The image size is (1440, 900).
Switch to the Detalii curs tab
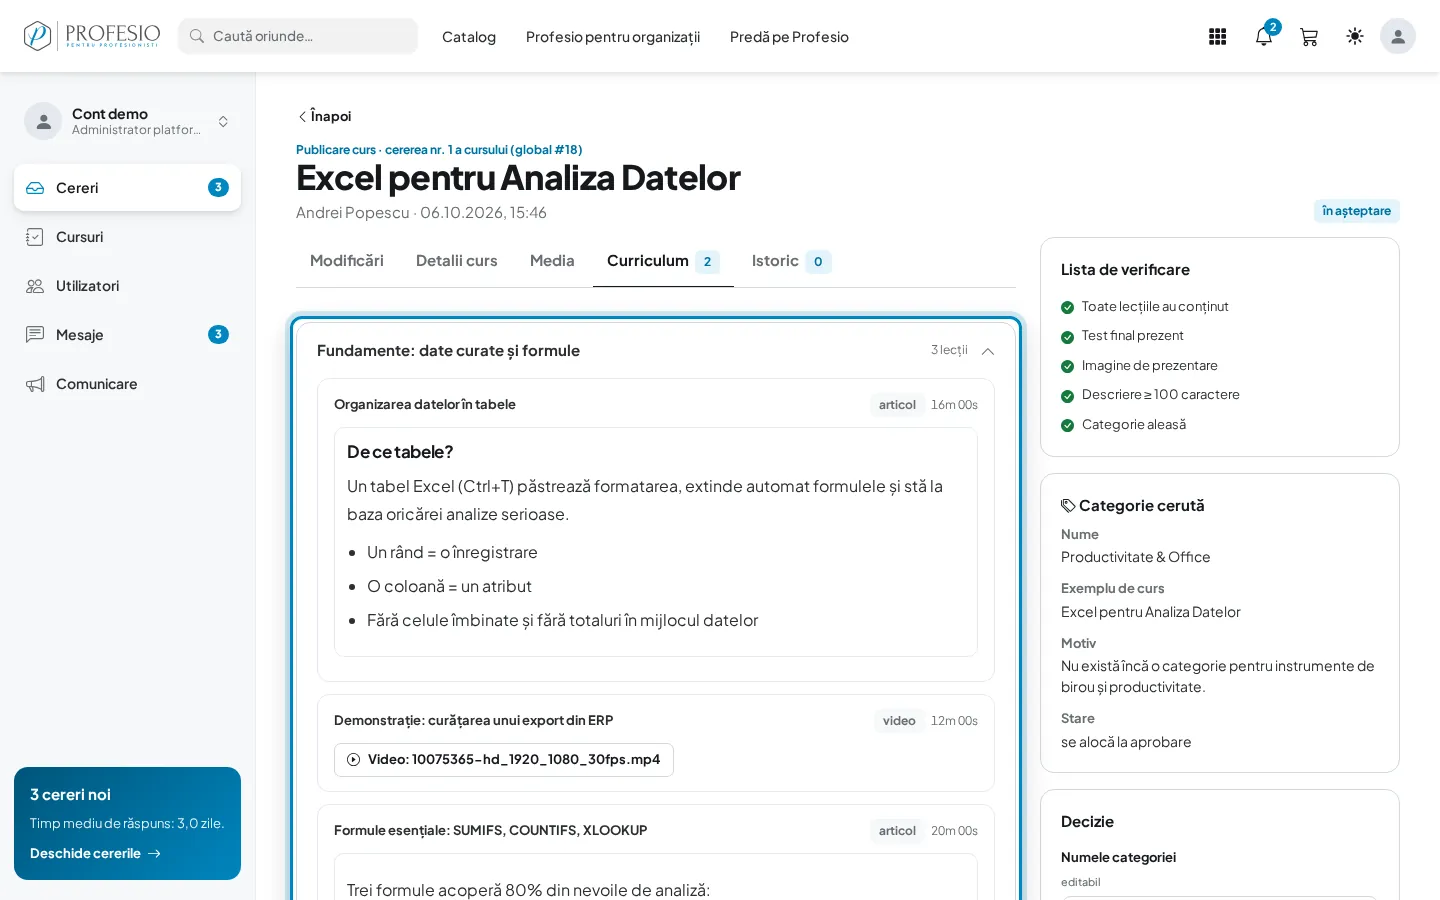point(457,261)
